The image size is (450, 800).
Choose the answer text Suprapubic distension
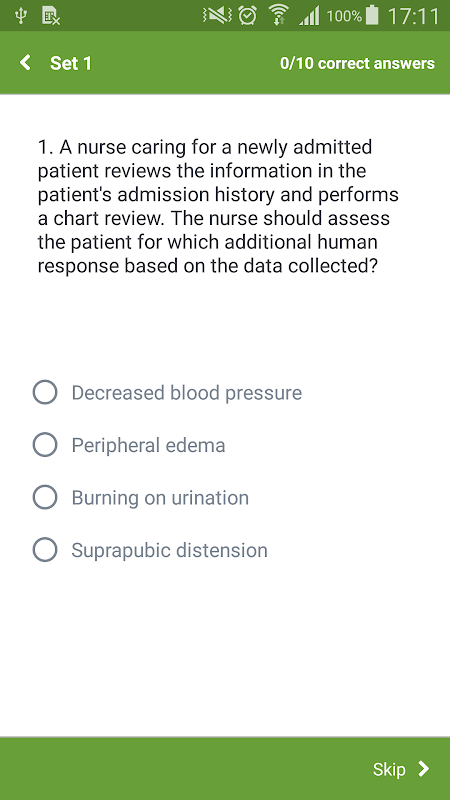tap(169, 551)
